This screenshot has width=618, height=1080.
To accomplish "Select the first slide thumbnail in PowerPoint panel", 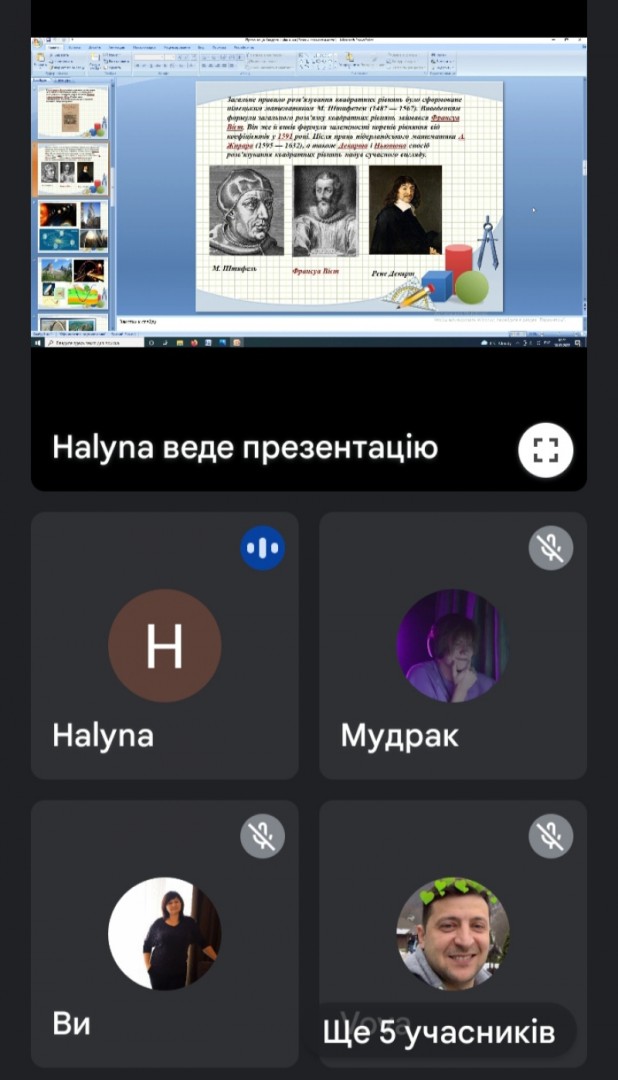I will [x=73, y=113].
